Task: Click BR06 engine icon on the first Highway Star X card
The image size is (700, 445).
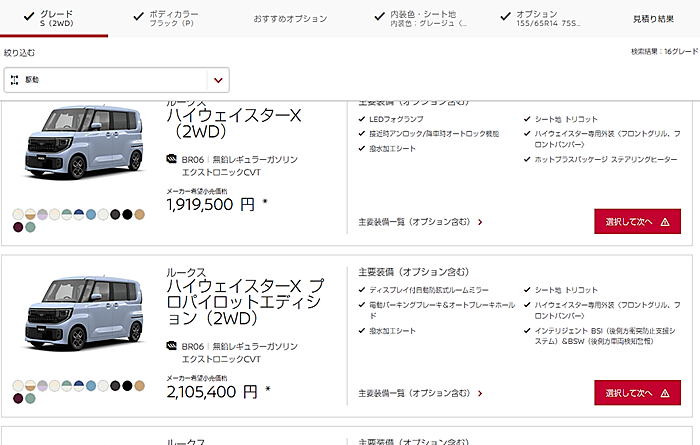Action: tap(172, 159)
